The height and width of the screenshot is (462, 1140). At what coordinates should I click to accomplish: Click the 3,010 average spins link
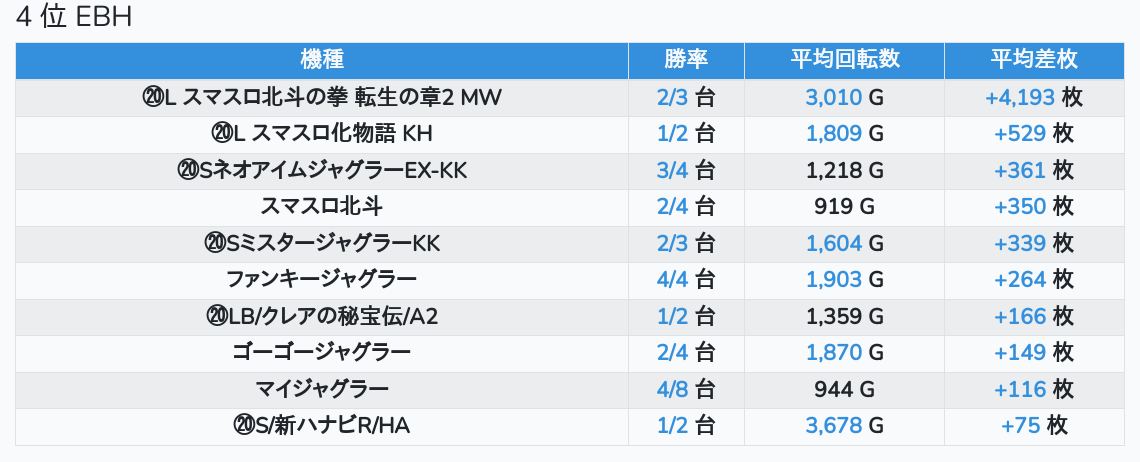point(833,97)
